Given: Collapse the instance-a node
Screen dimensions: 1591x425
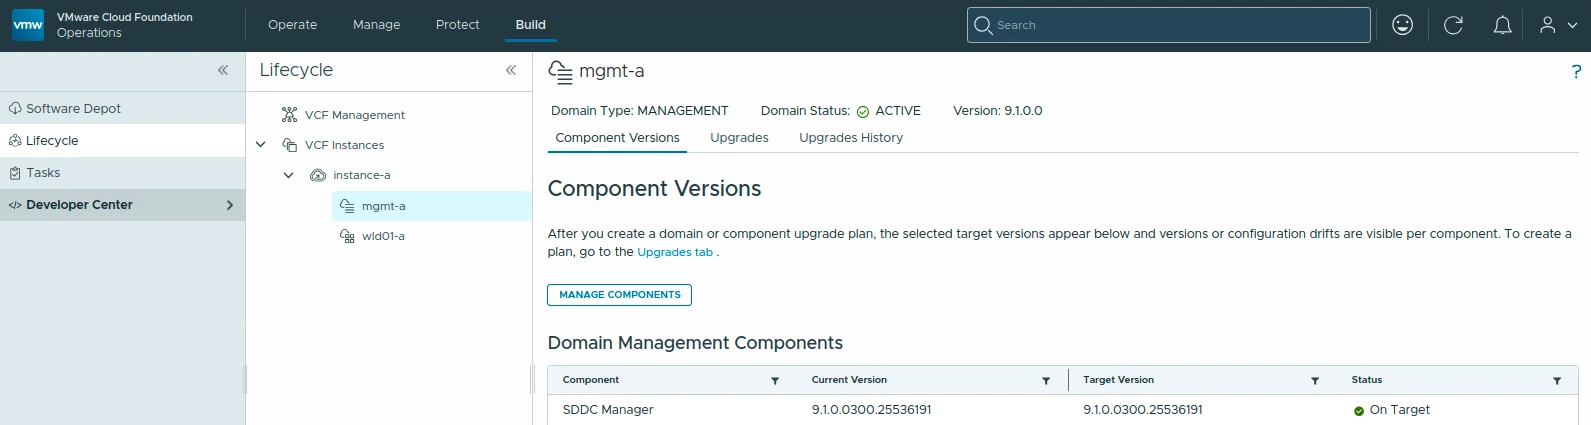Looking at the screenshot, I should pyautogui.click(x=289, y=175).
